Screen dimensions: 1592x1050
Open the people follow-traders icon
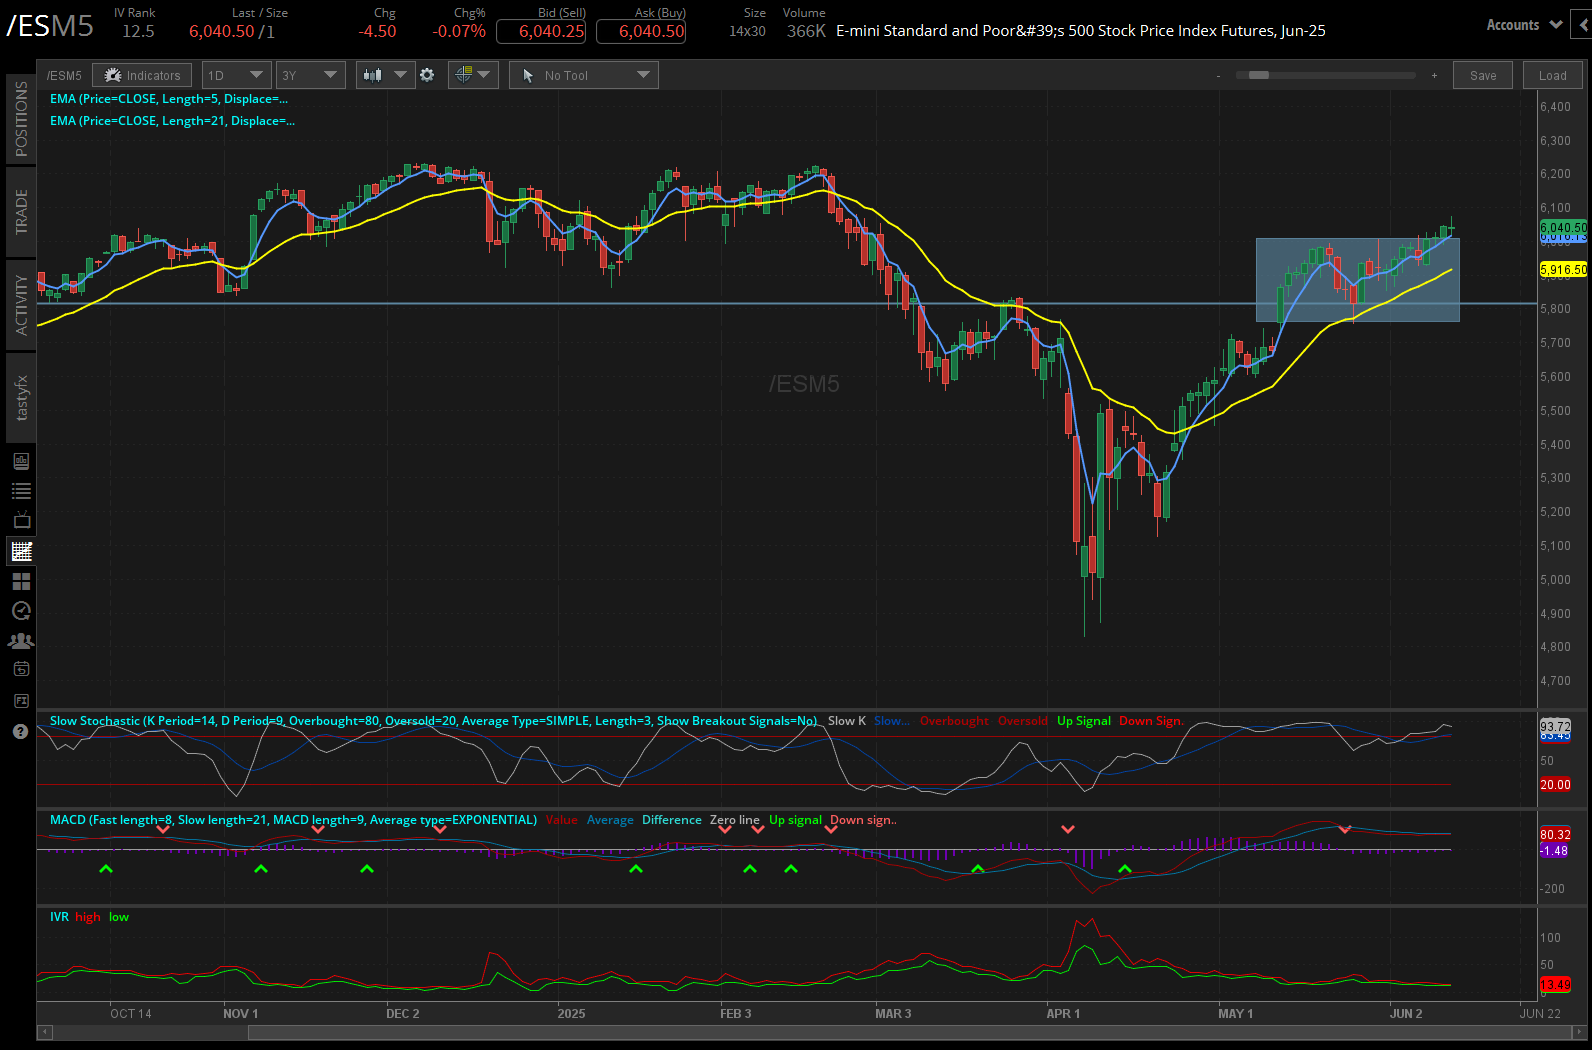(21, 641)
